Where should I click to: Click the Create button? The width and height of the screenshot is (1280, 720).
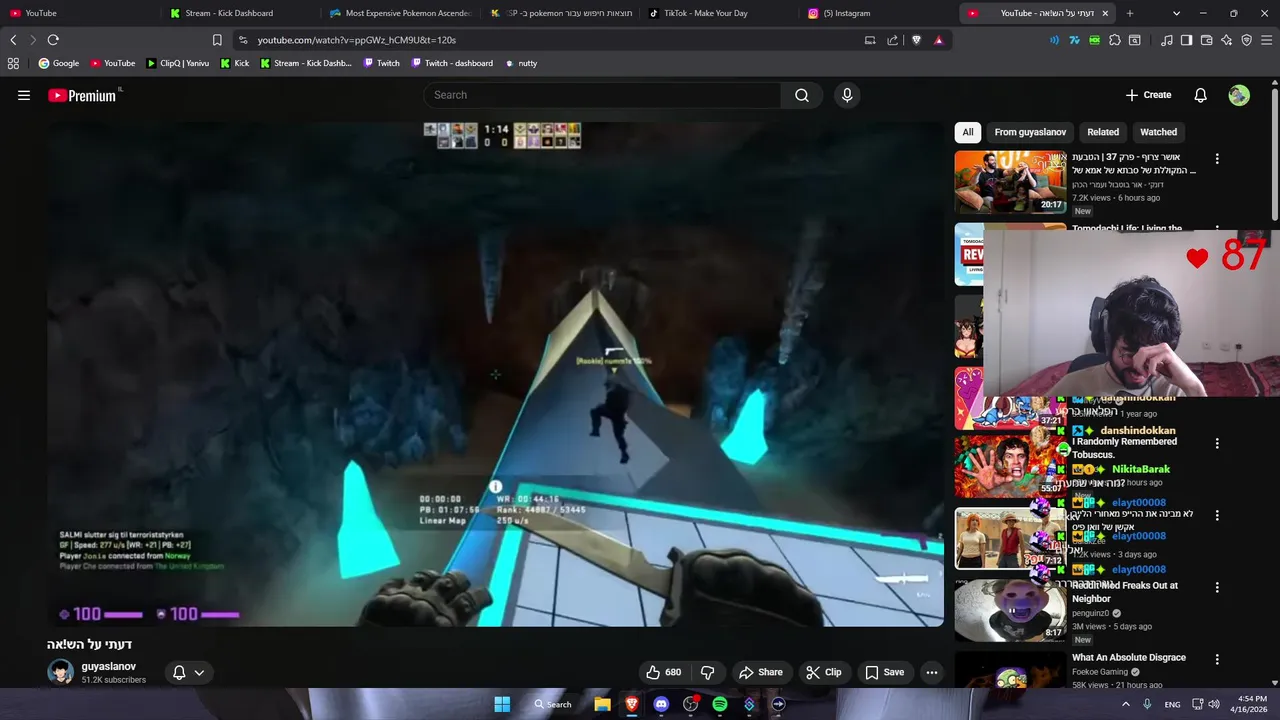point(1148,95)
